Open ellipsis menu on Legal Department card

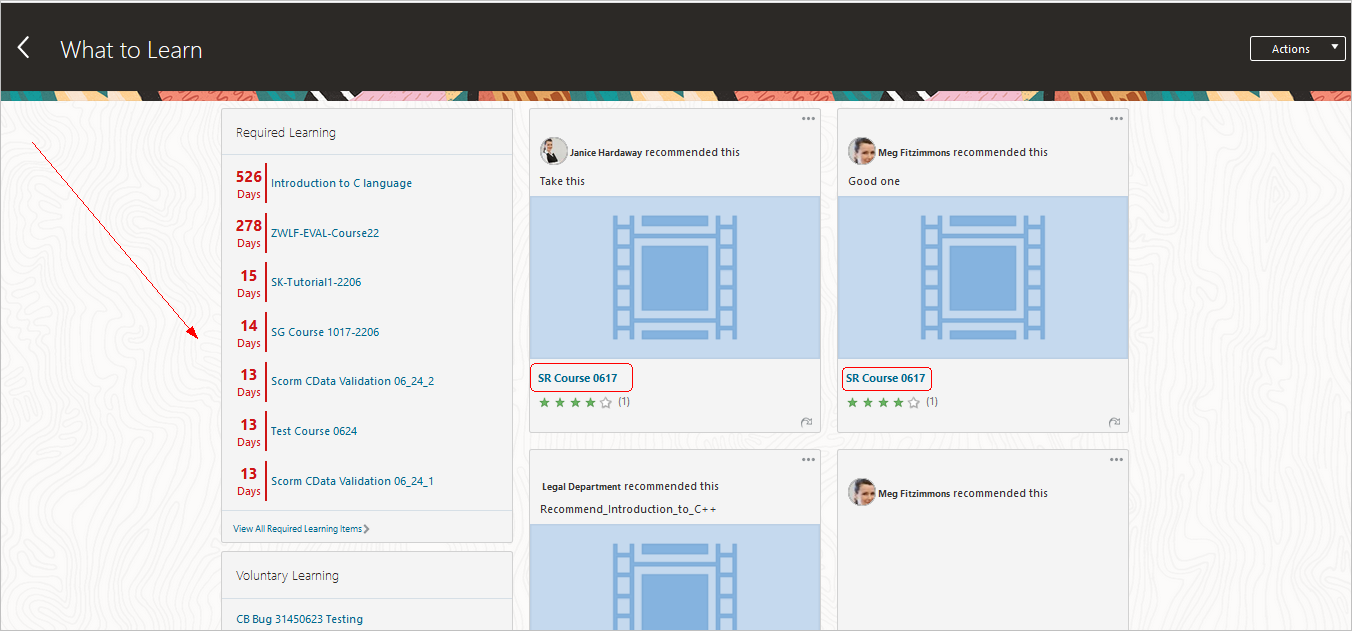pyautogui.click(x=808, y=460)
